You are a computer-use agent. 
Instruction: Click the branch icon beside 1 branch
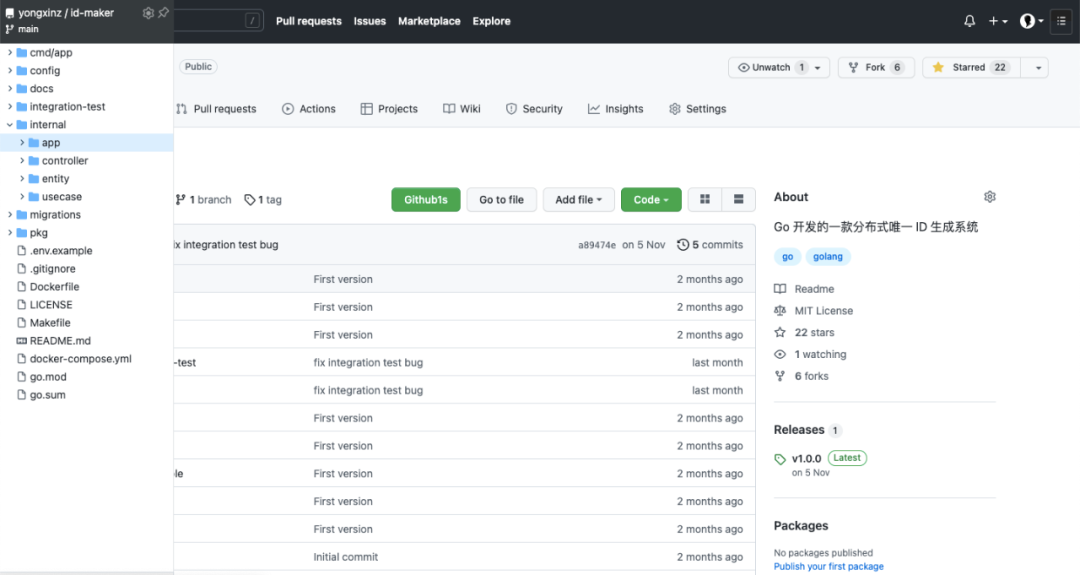pos(180,200)
